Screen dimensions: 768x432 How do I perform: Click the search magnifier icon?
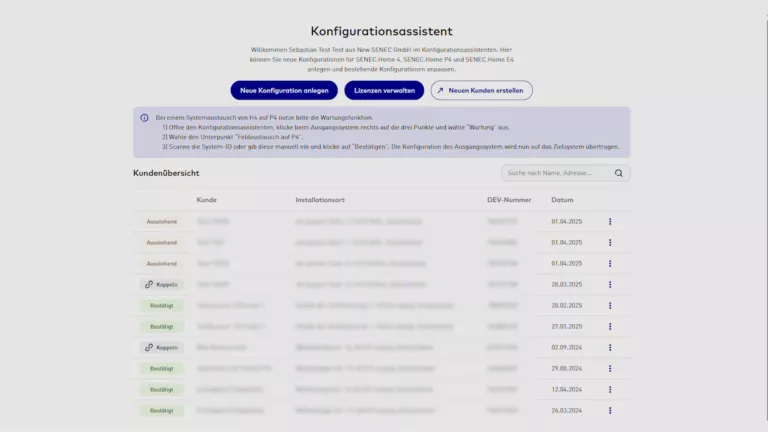coord(619,173)
